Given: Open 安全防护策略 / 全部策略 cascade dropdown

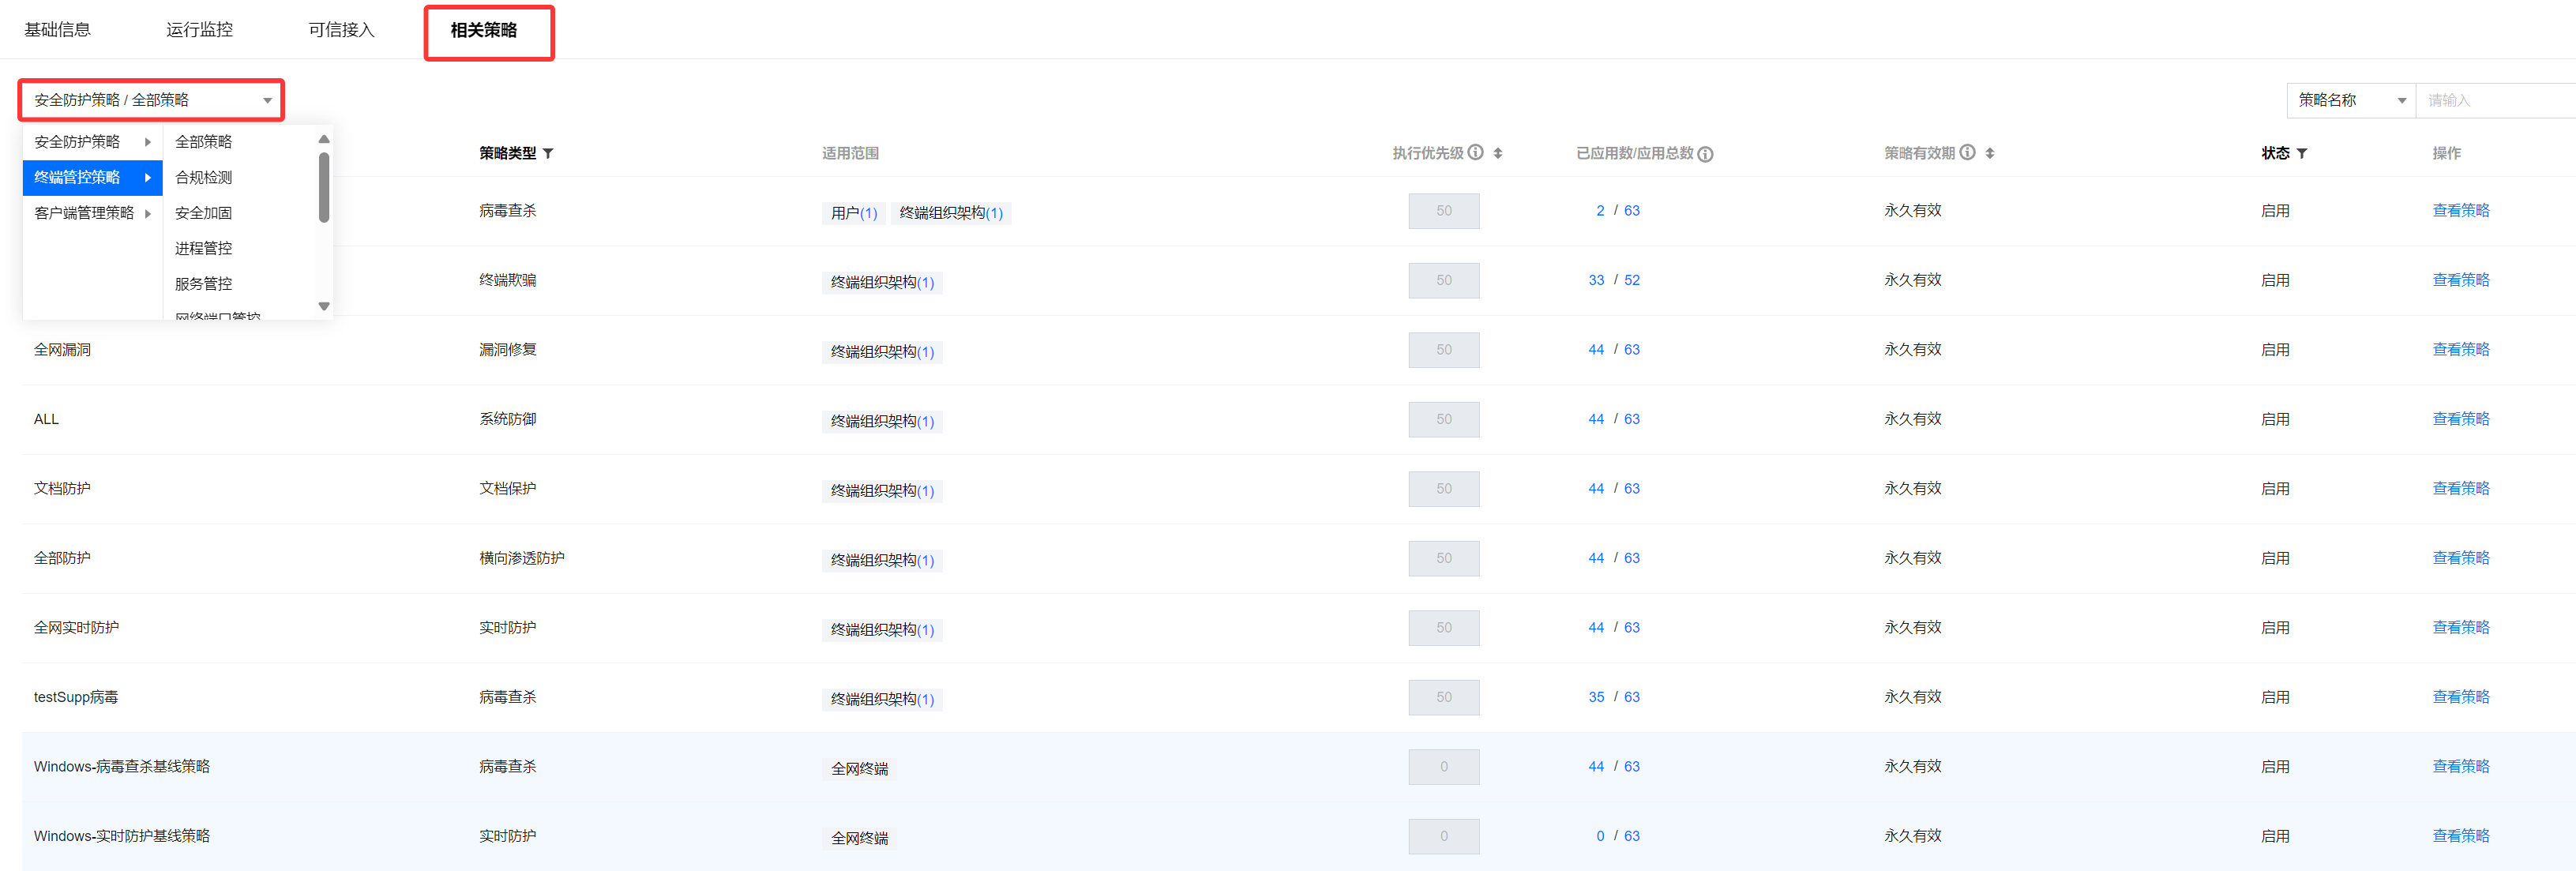Looking at the screenshot, I should 151,100.
